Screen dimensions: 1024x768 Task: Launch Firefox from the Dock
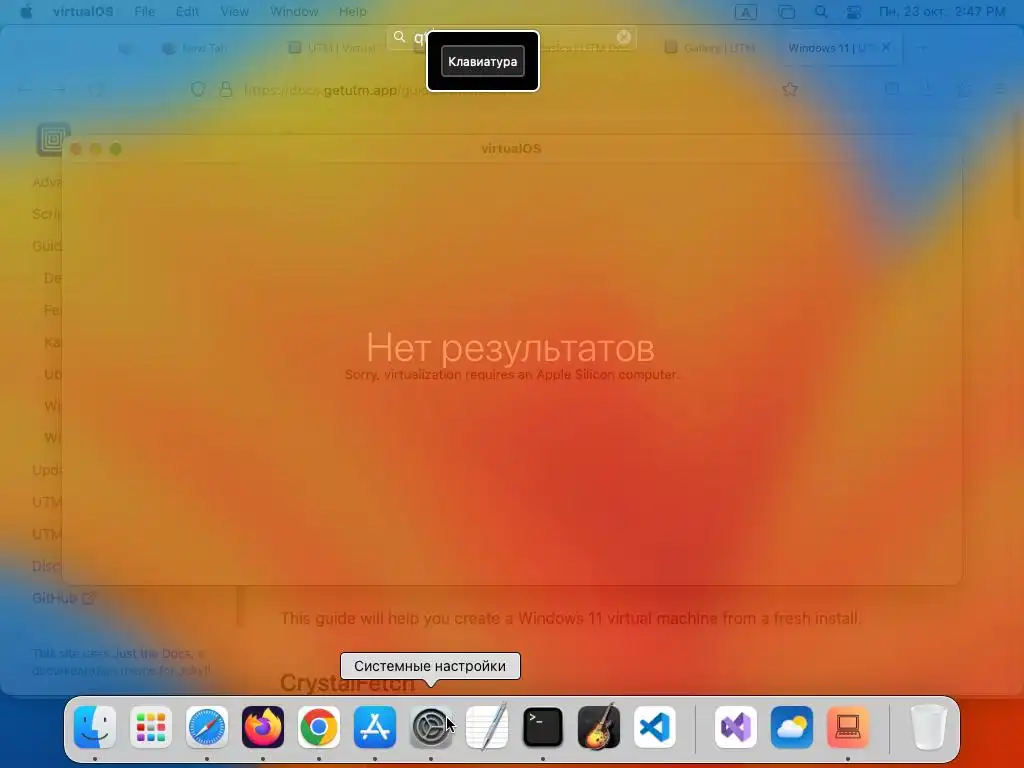263,727
